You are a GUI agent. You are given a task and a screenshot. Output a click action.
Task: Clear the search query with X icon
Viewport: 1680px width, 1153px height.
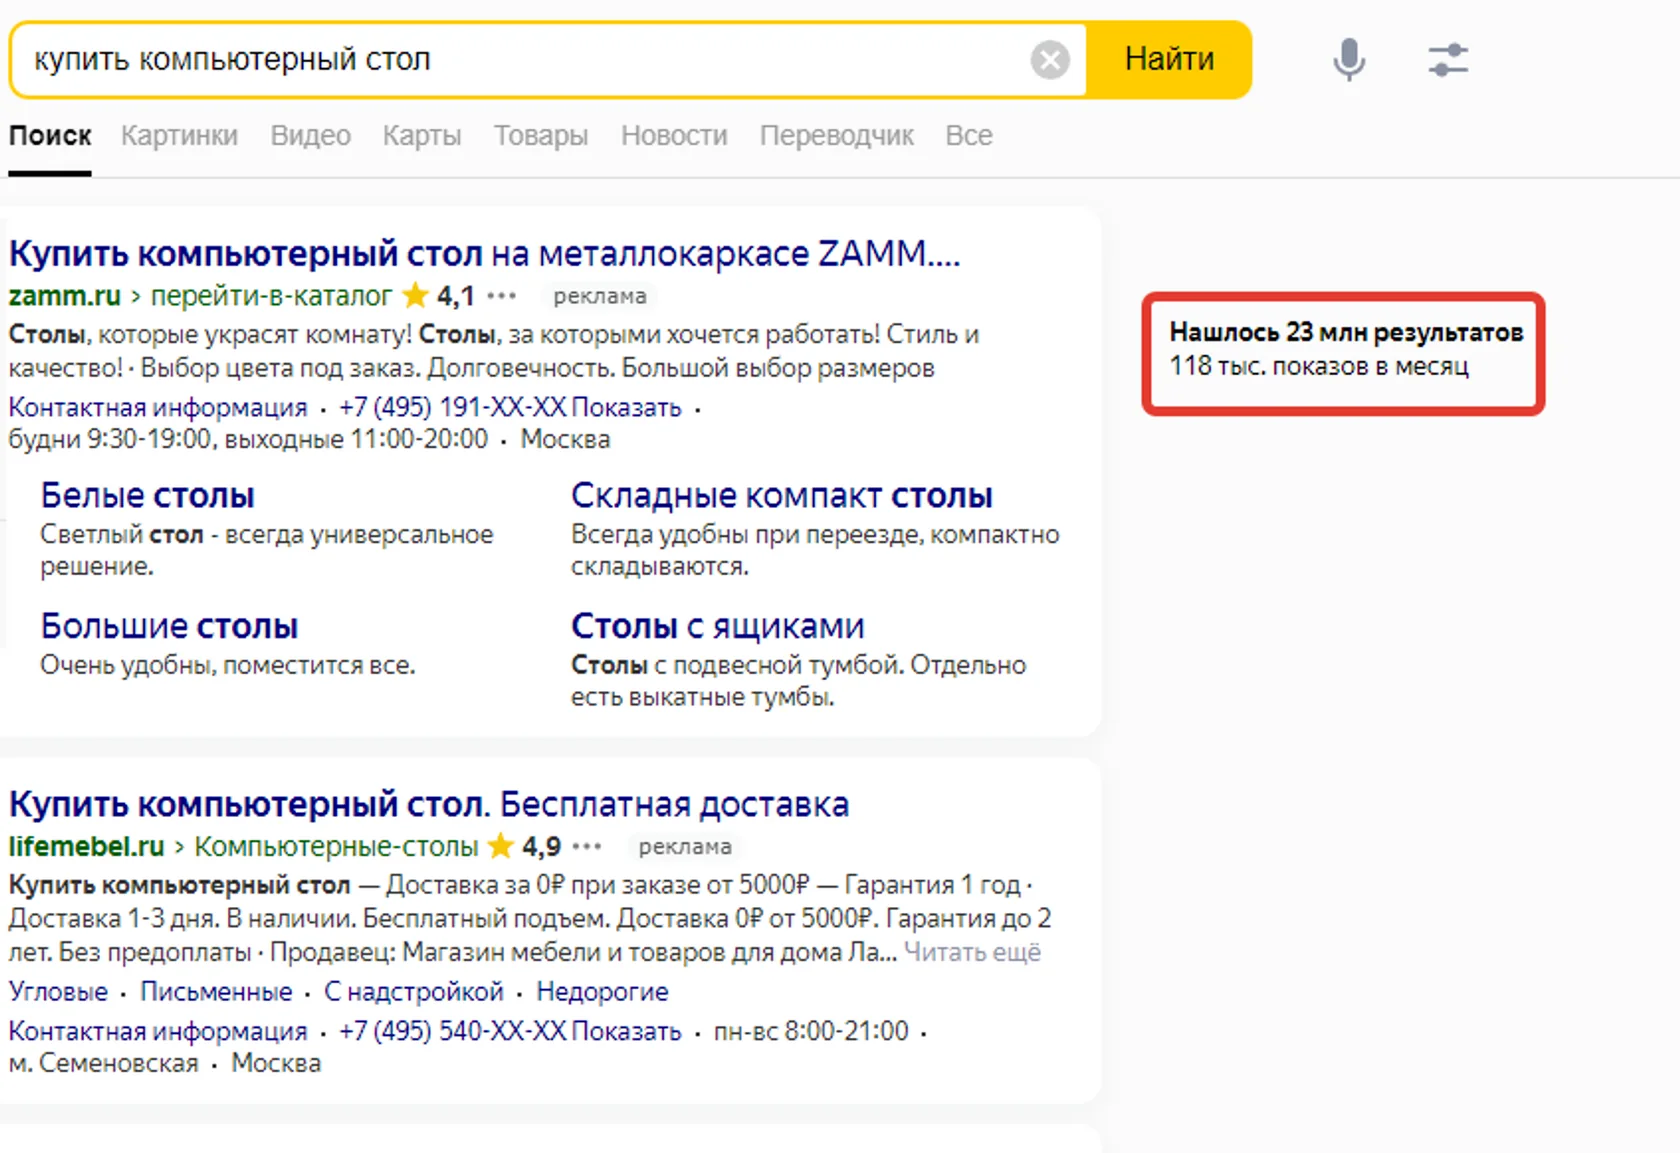pos(1049,60)
